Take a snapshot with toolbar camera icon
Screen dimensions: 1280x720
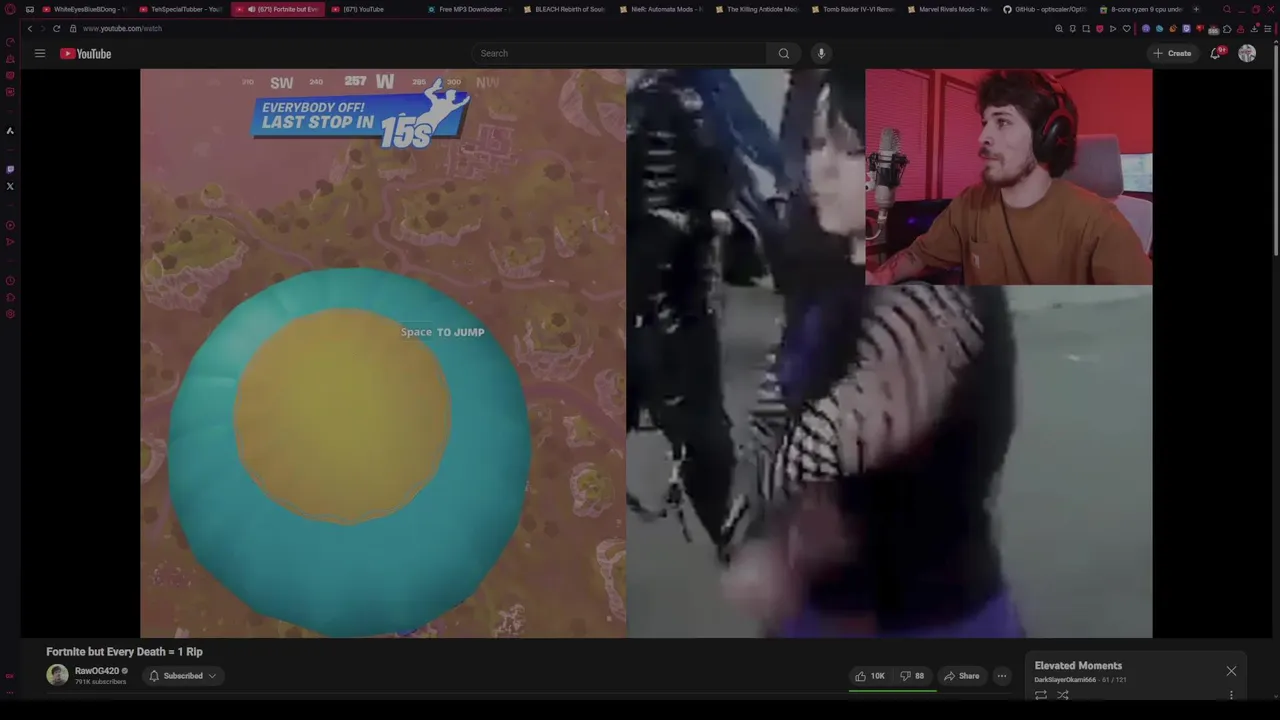[x=1086, y=28]
